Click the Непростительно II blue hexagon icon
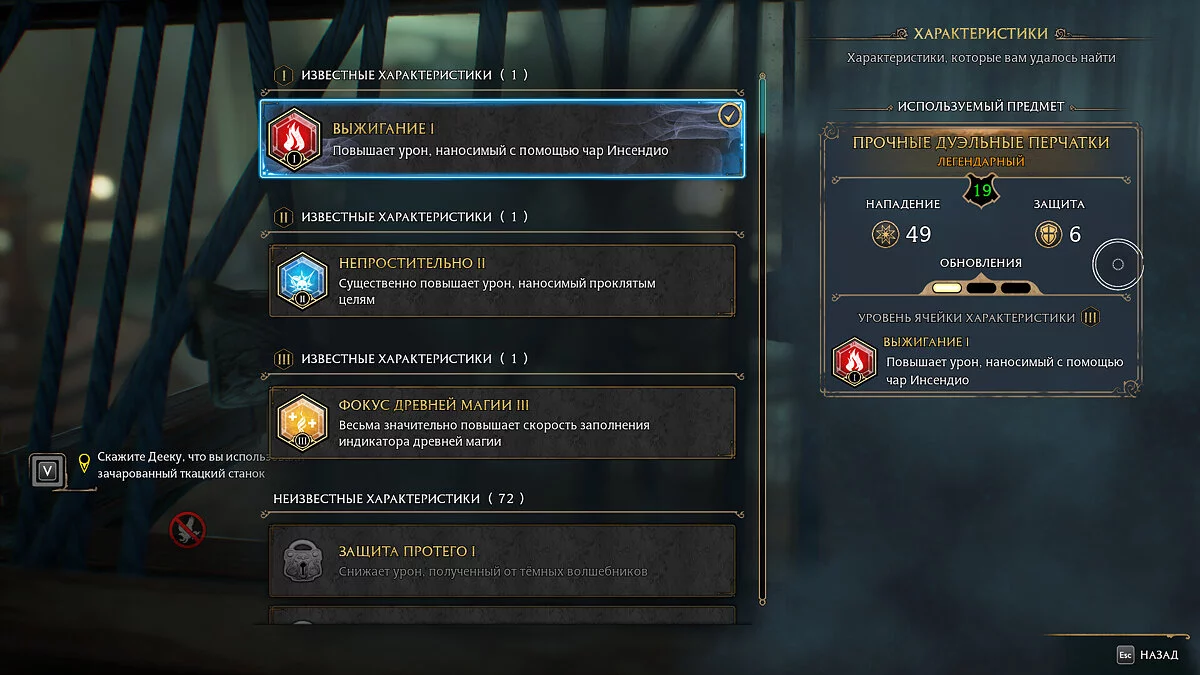The width and height of the screenshot is (1200, 675). [302, 283]
